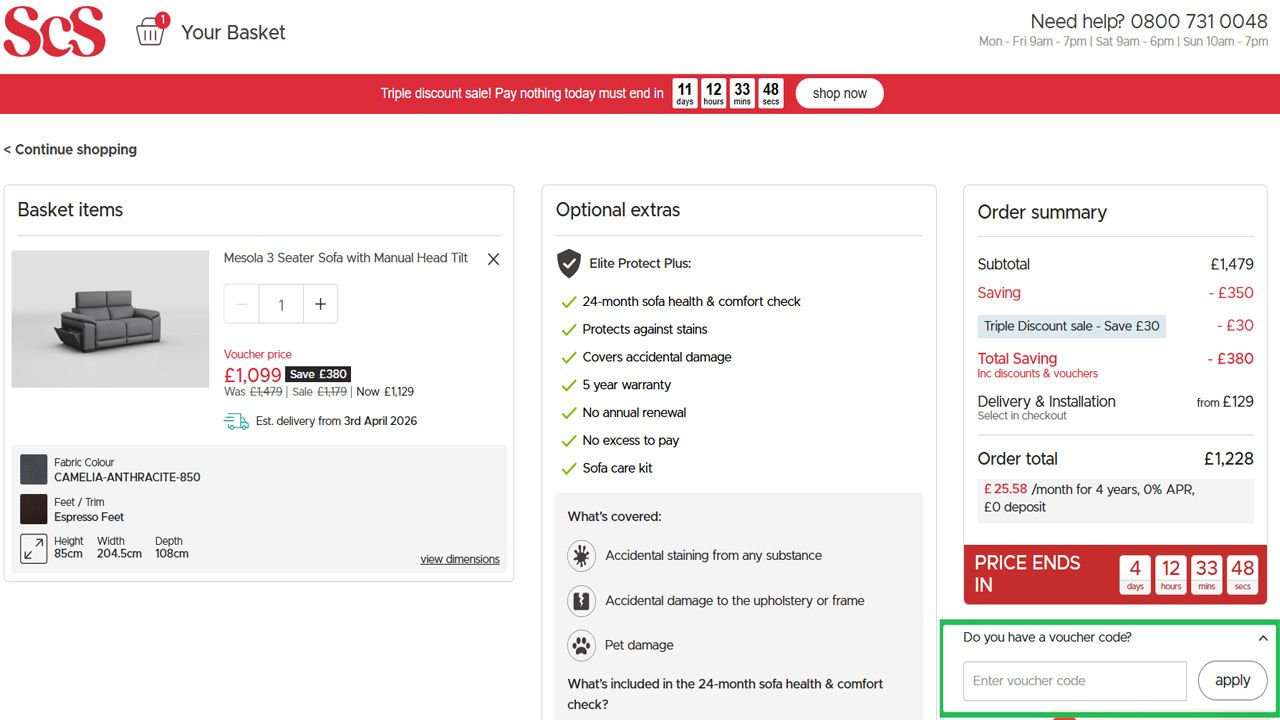Click the accidental staining icon
The height and width of the screenshot is (720, 1280).
click(x=581, y=555)
